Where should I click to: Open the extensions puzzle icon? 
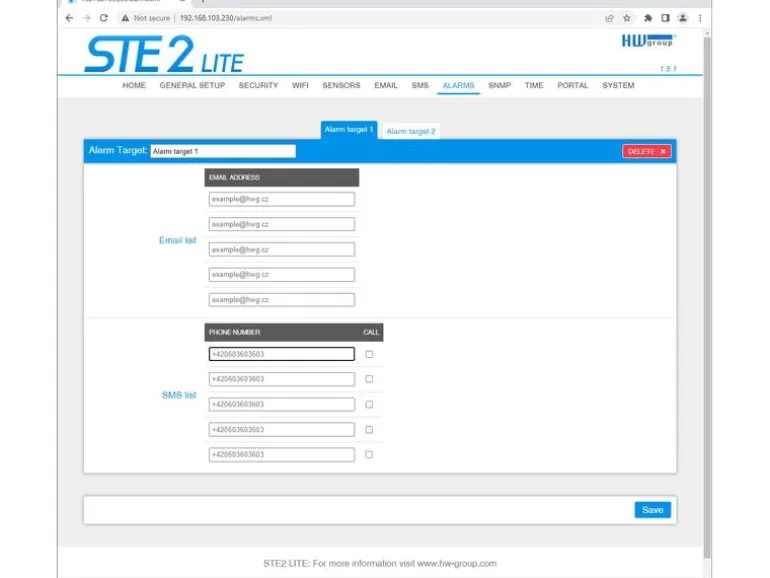[x=648, y=18]
